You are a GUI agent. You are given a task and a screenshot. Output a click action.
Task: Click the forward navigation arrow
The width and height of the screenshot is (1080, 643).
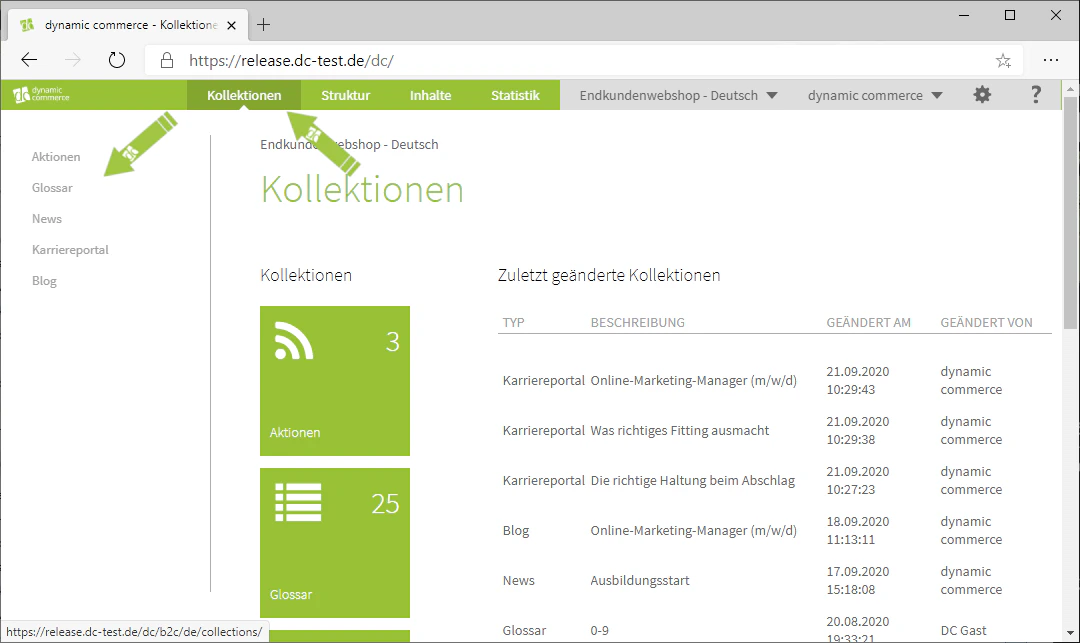coord(72,60)
